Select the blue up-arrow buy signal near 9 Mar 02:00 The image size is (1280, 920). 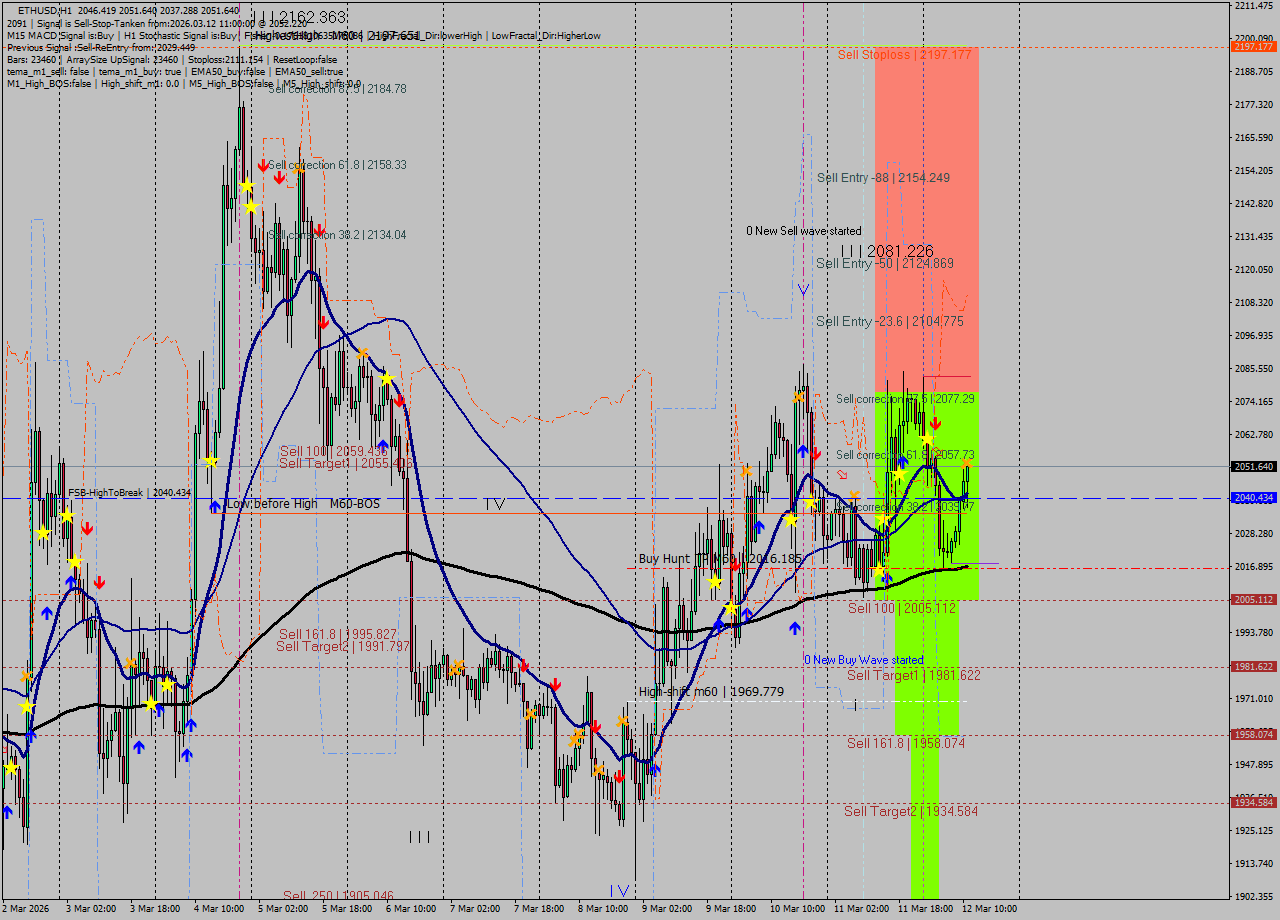point(719,625)
